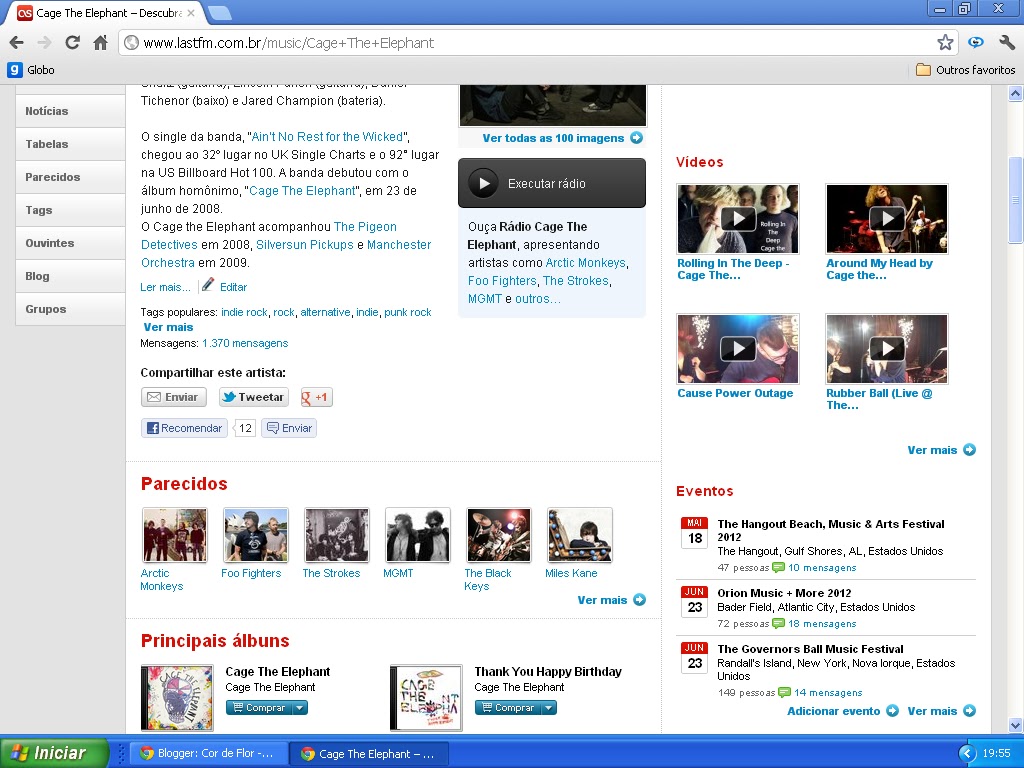Open the MGMT artist thumbnail
Screen dimensions: 1024x768
click(x=417, y=536)
